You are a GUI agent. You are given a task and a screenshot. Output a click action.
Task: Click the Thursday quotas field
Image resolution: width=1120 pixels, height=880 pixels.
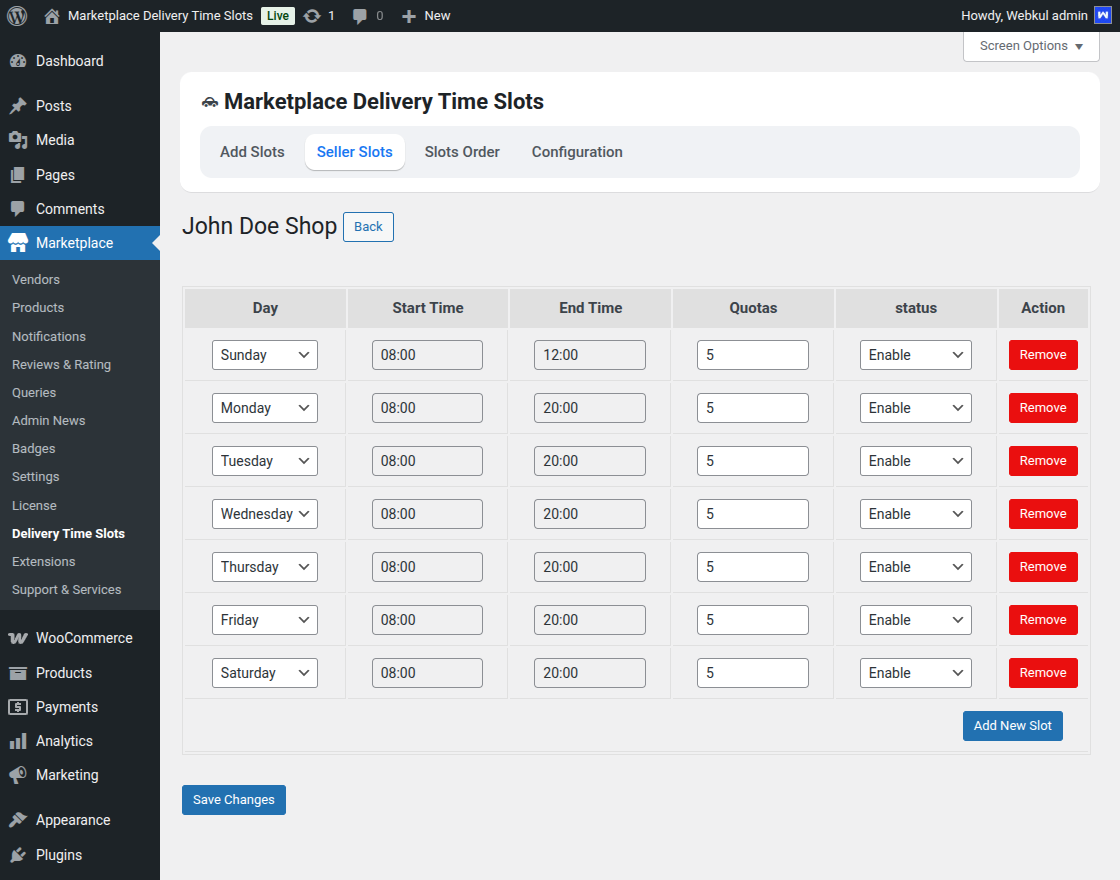coord(753,566)
